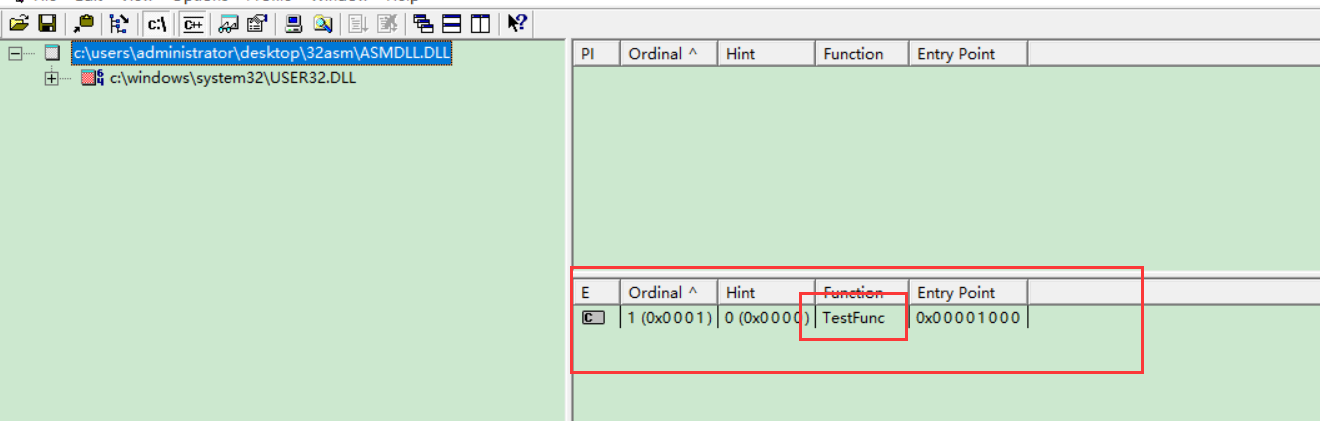View module in external viewer icon
Viewport: 1320px width, 421px height.
tap(229, 22)
